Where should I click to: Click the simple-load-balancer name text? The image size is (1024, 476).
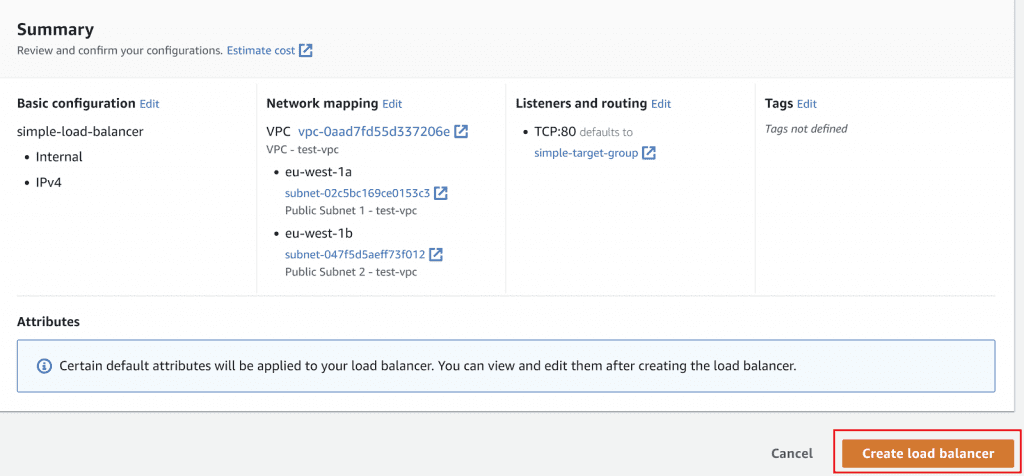tap(80, 131)
